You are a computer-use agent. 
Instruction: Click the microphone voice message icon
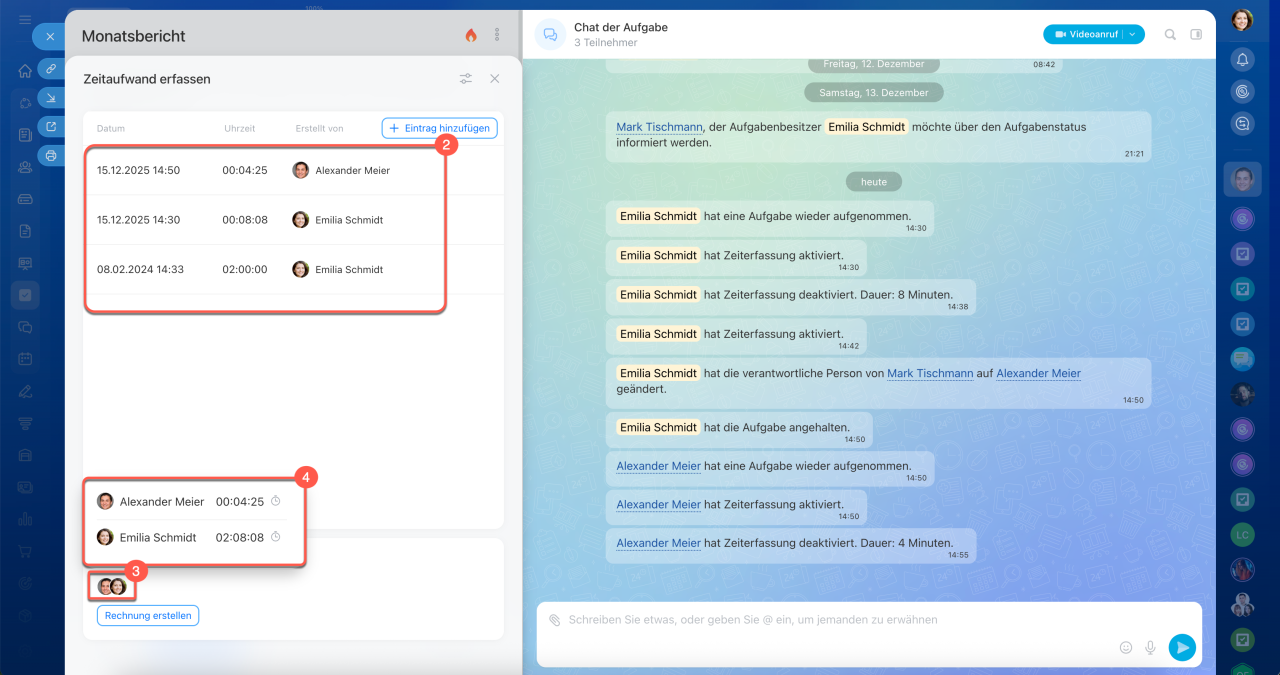pos(1151,648)
